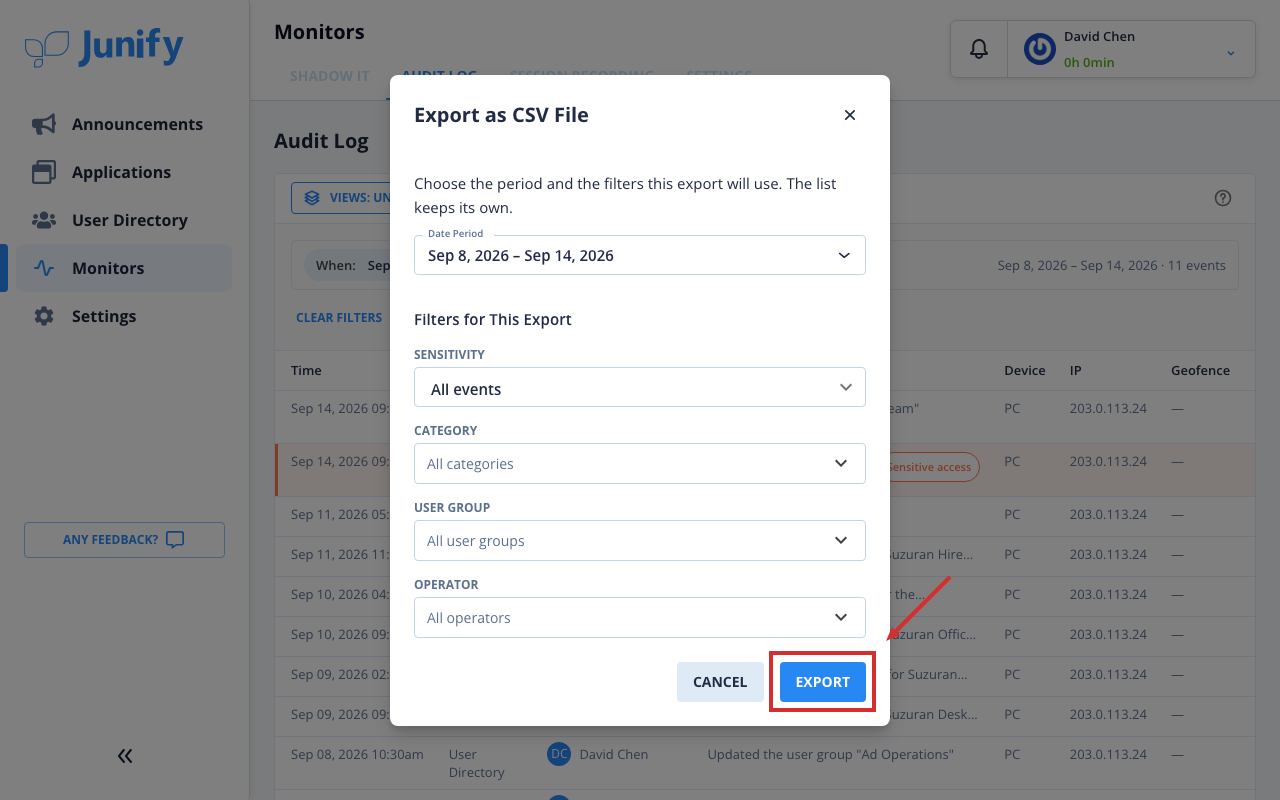
Task: Open Applications in sidebar
Action: 124,172
